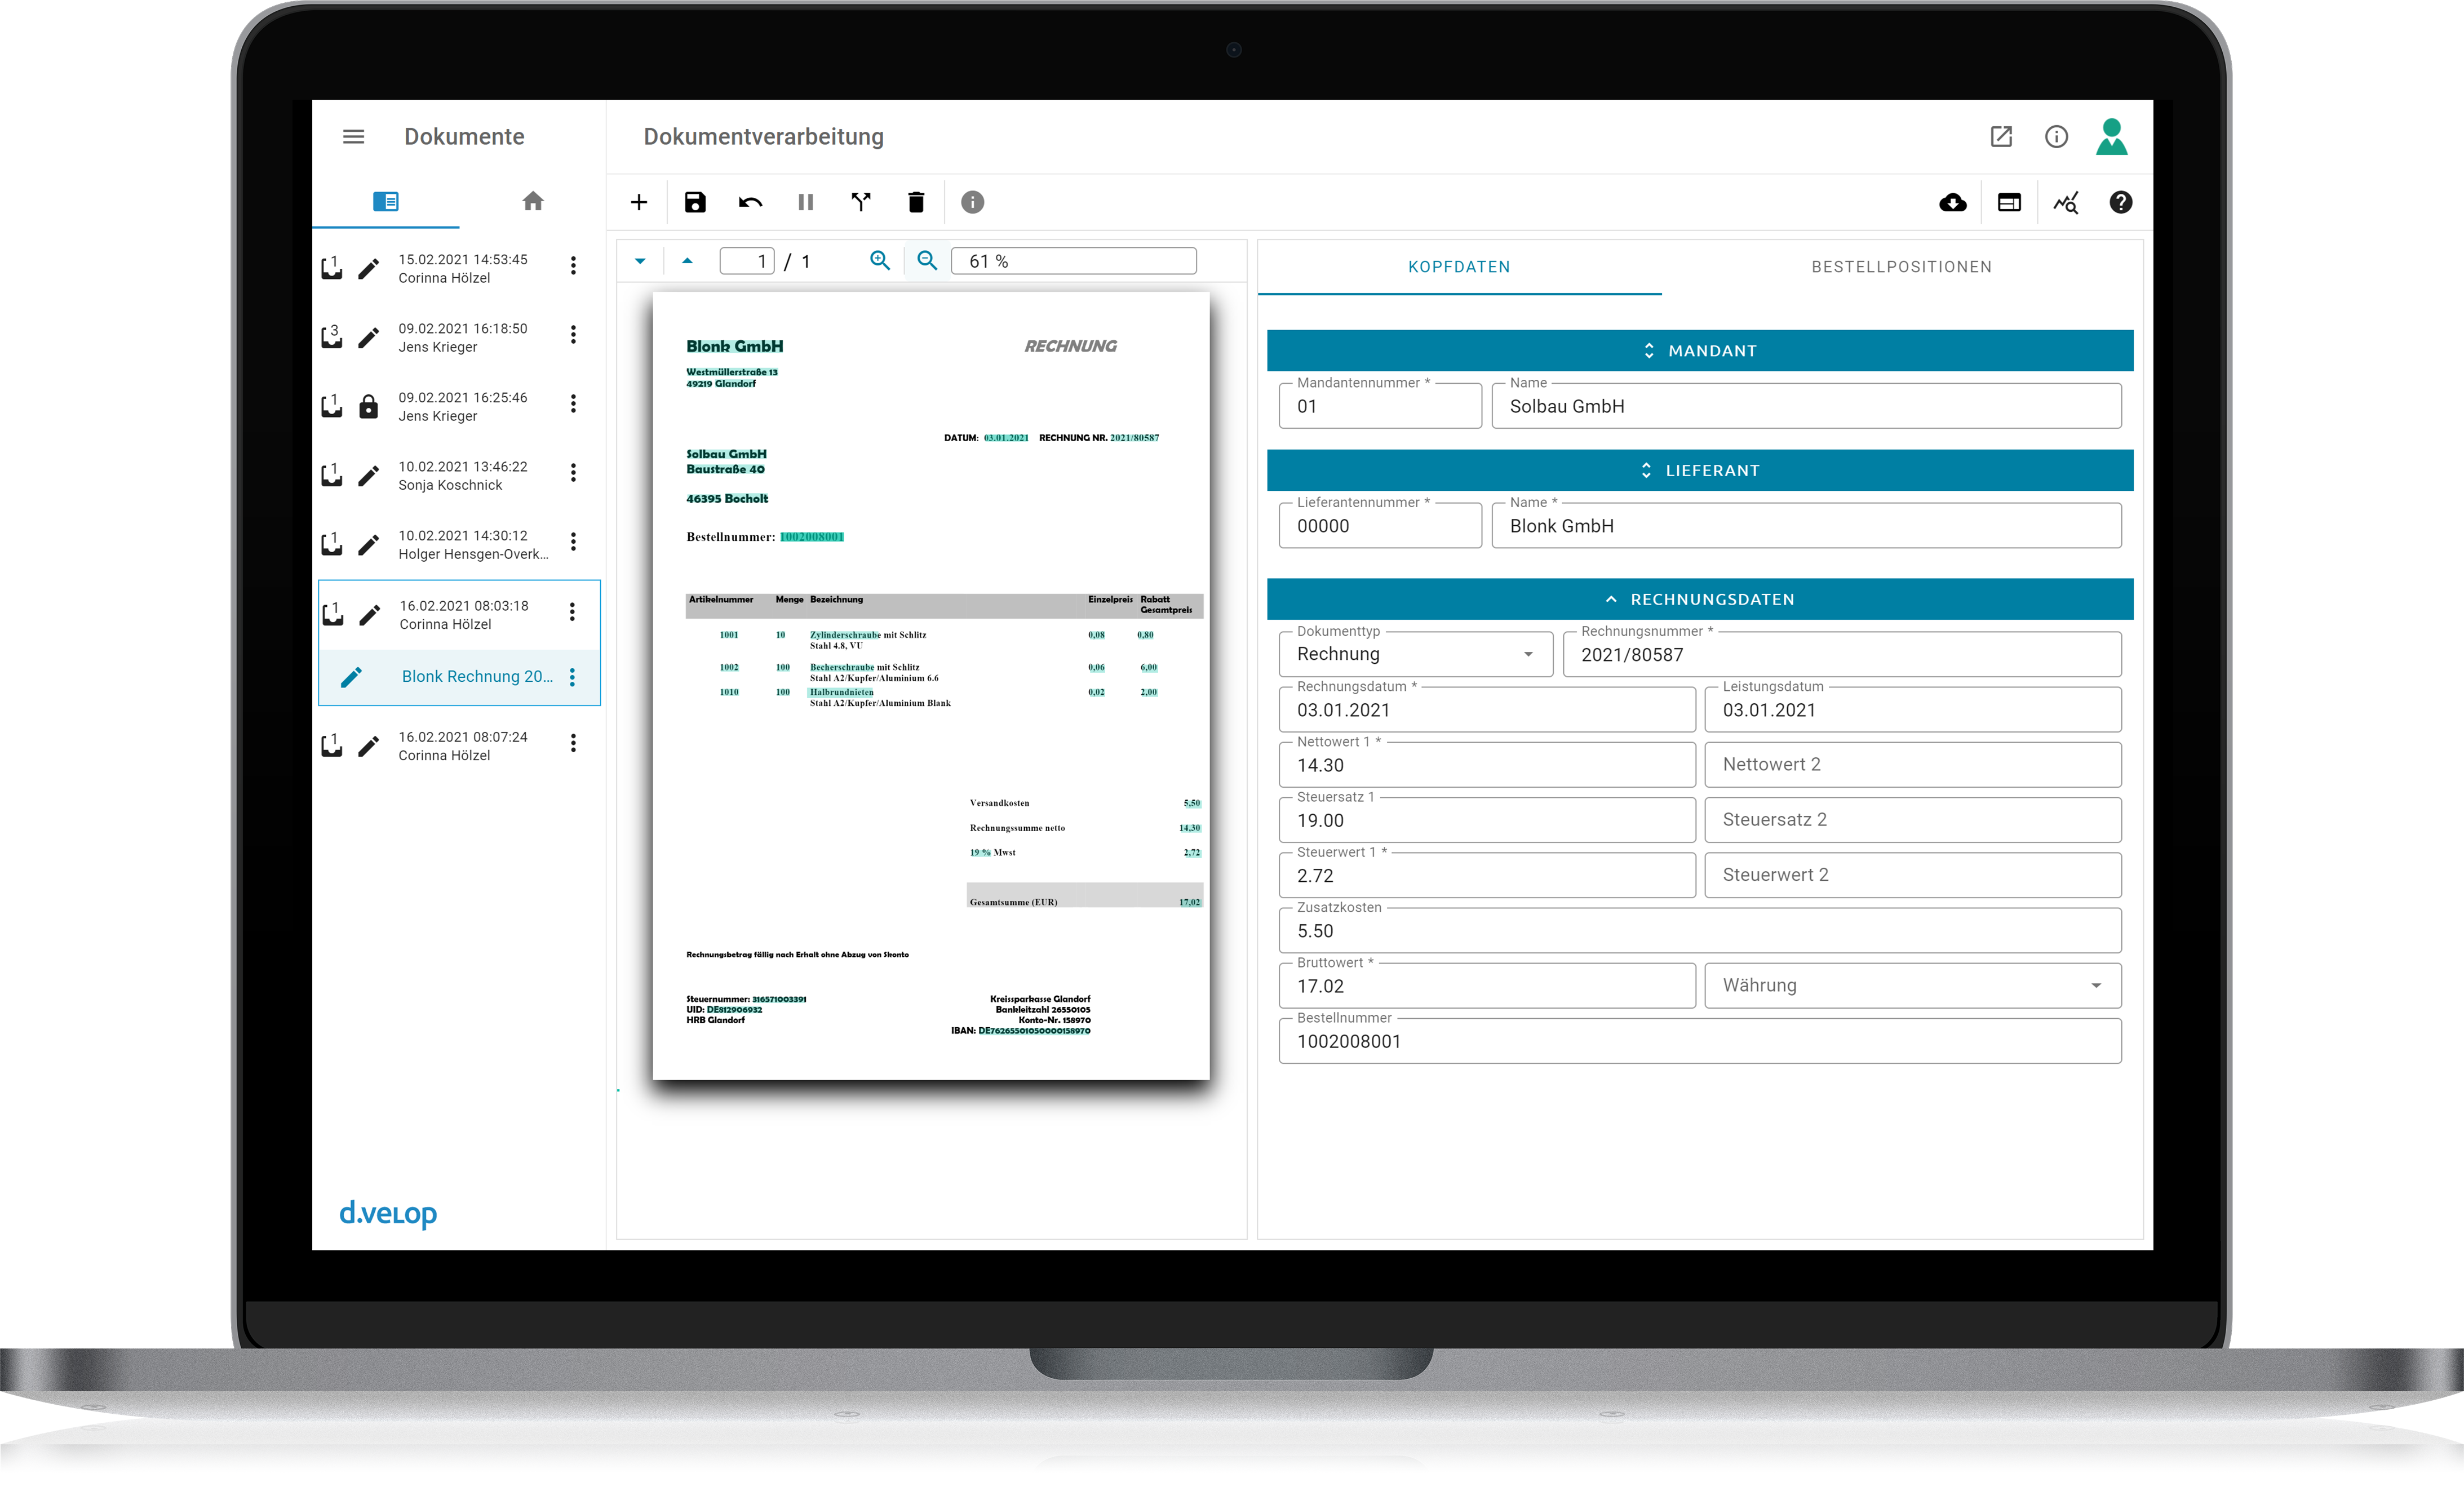This screenshot has height=1487, width=2464.
Task: Click the cloud download icon
Action: point(1952,203)
